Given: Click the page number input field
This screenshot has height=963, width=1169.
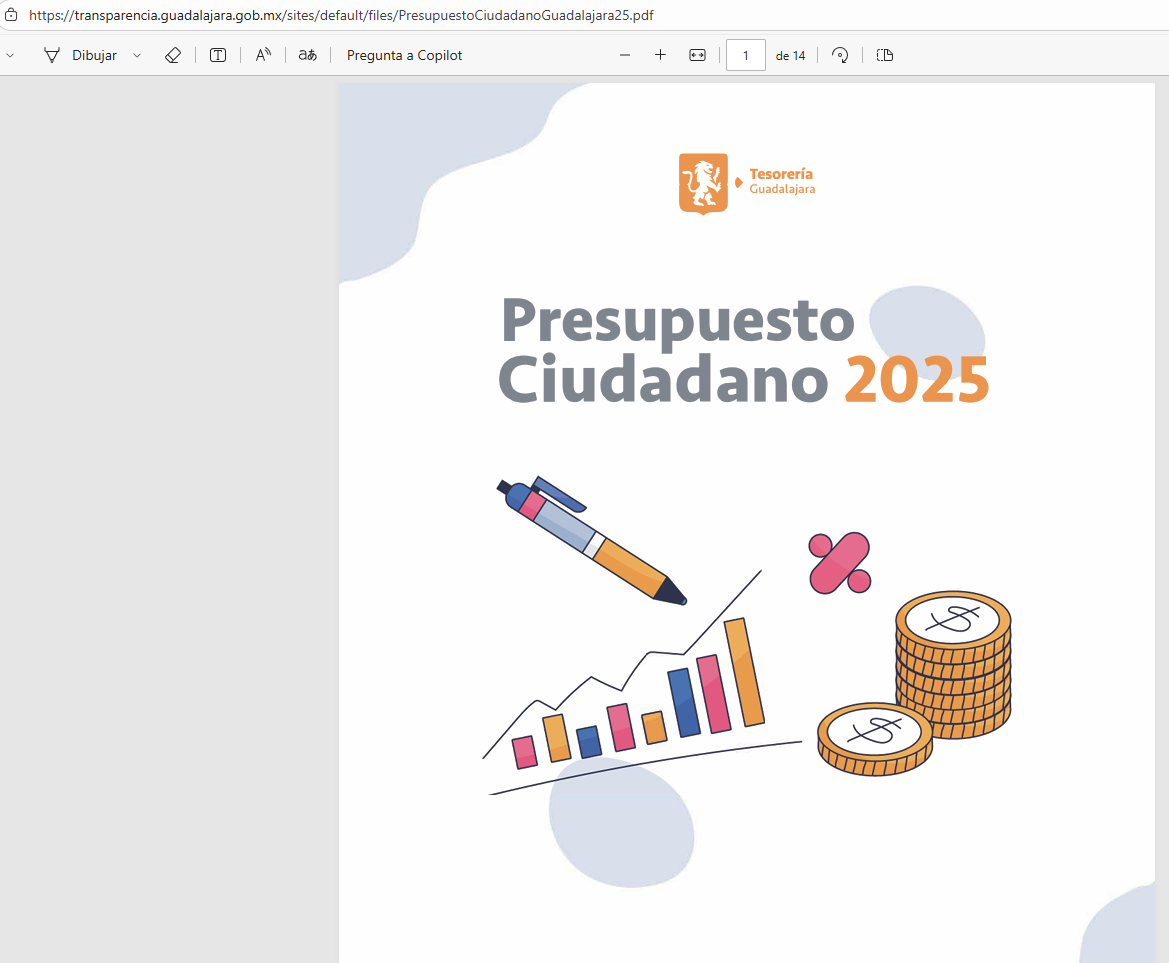Looking at the screenshot, I should [746, 56].
